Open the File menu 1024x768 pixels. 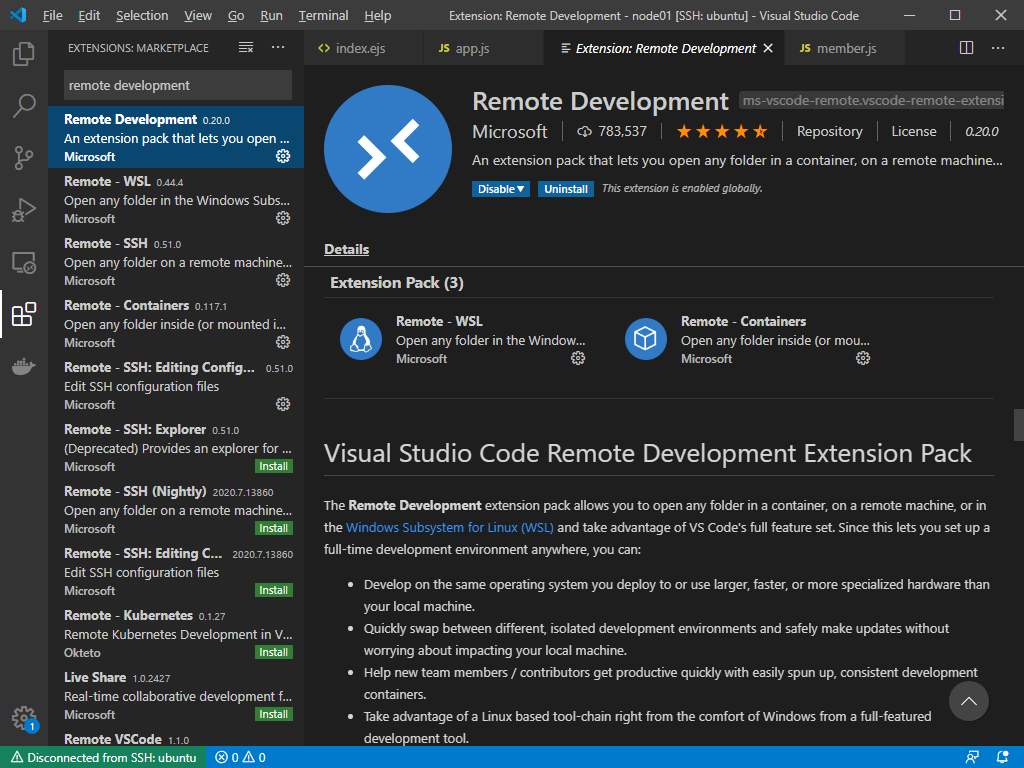[x=52, y=16]
